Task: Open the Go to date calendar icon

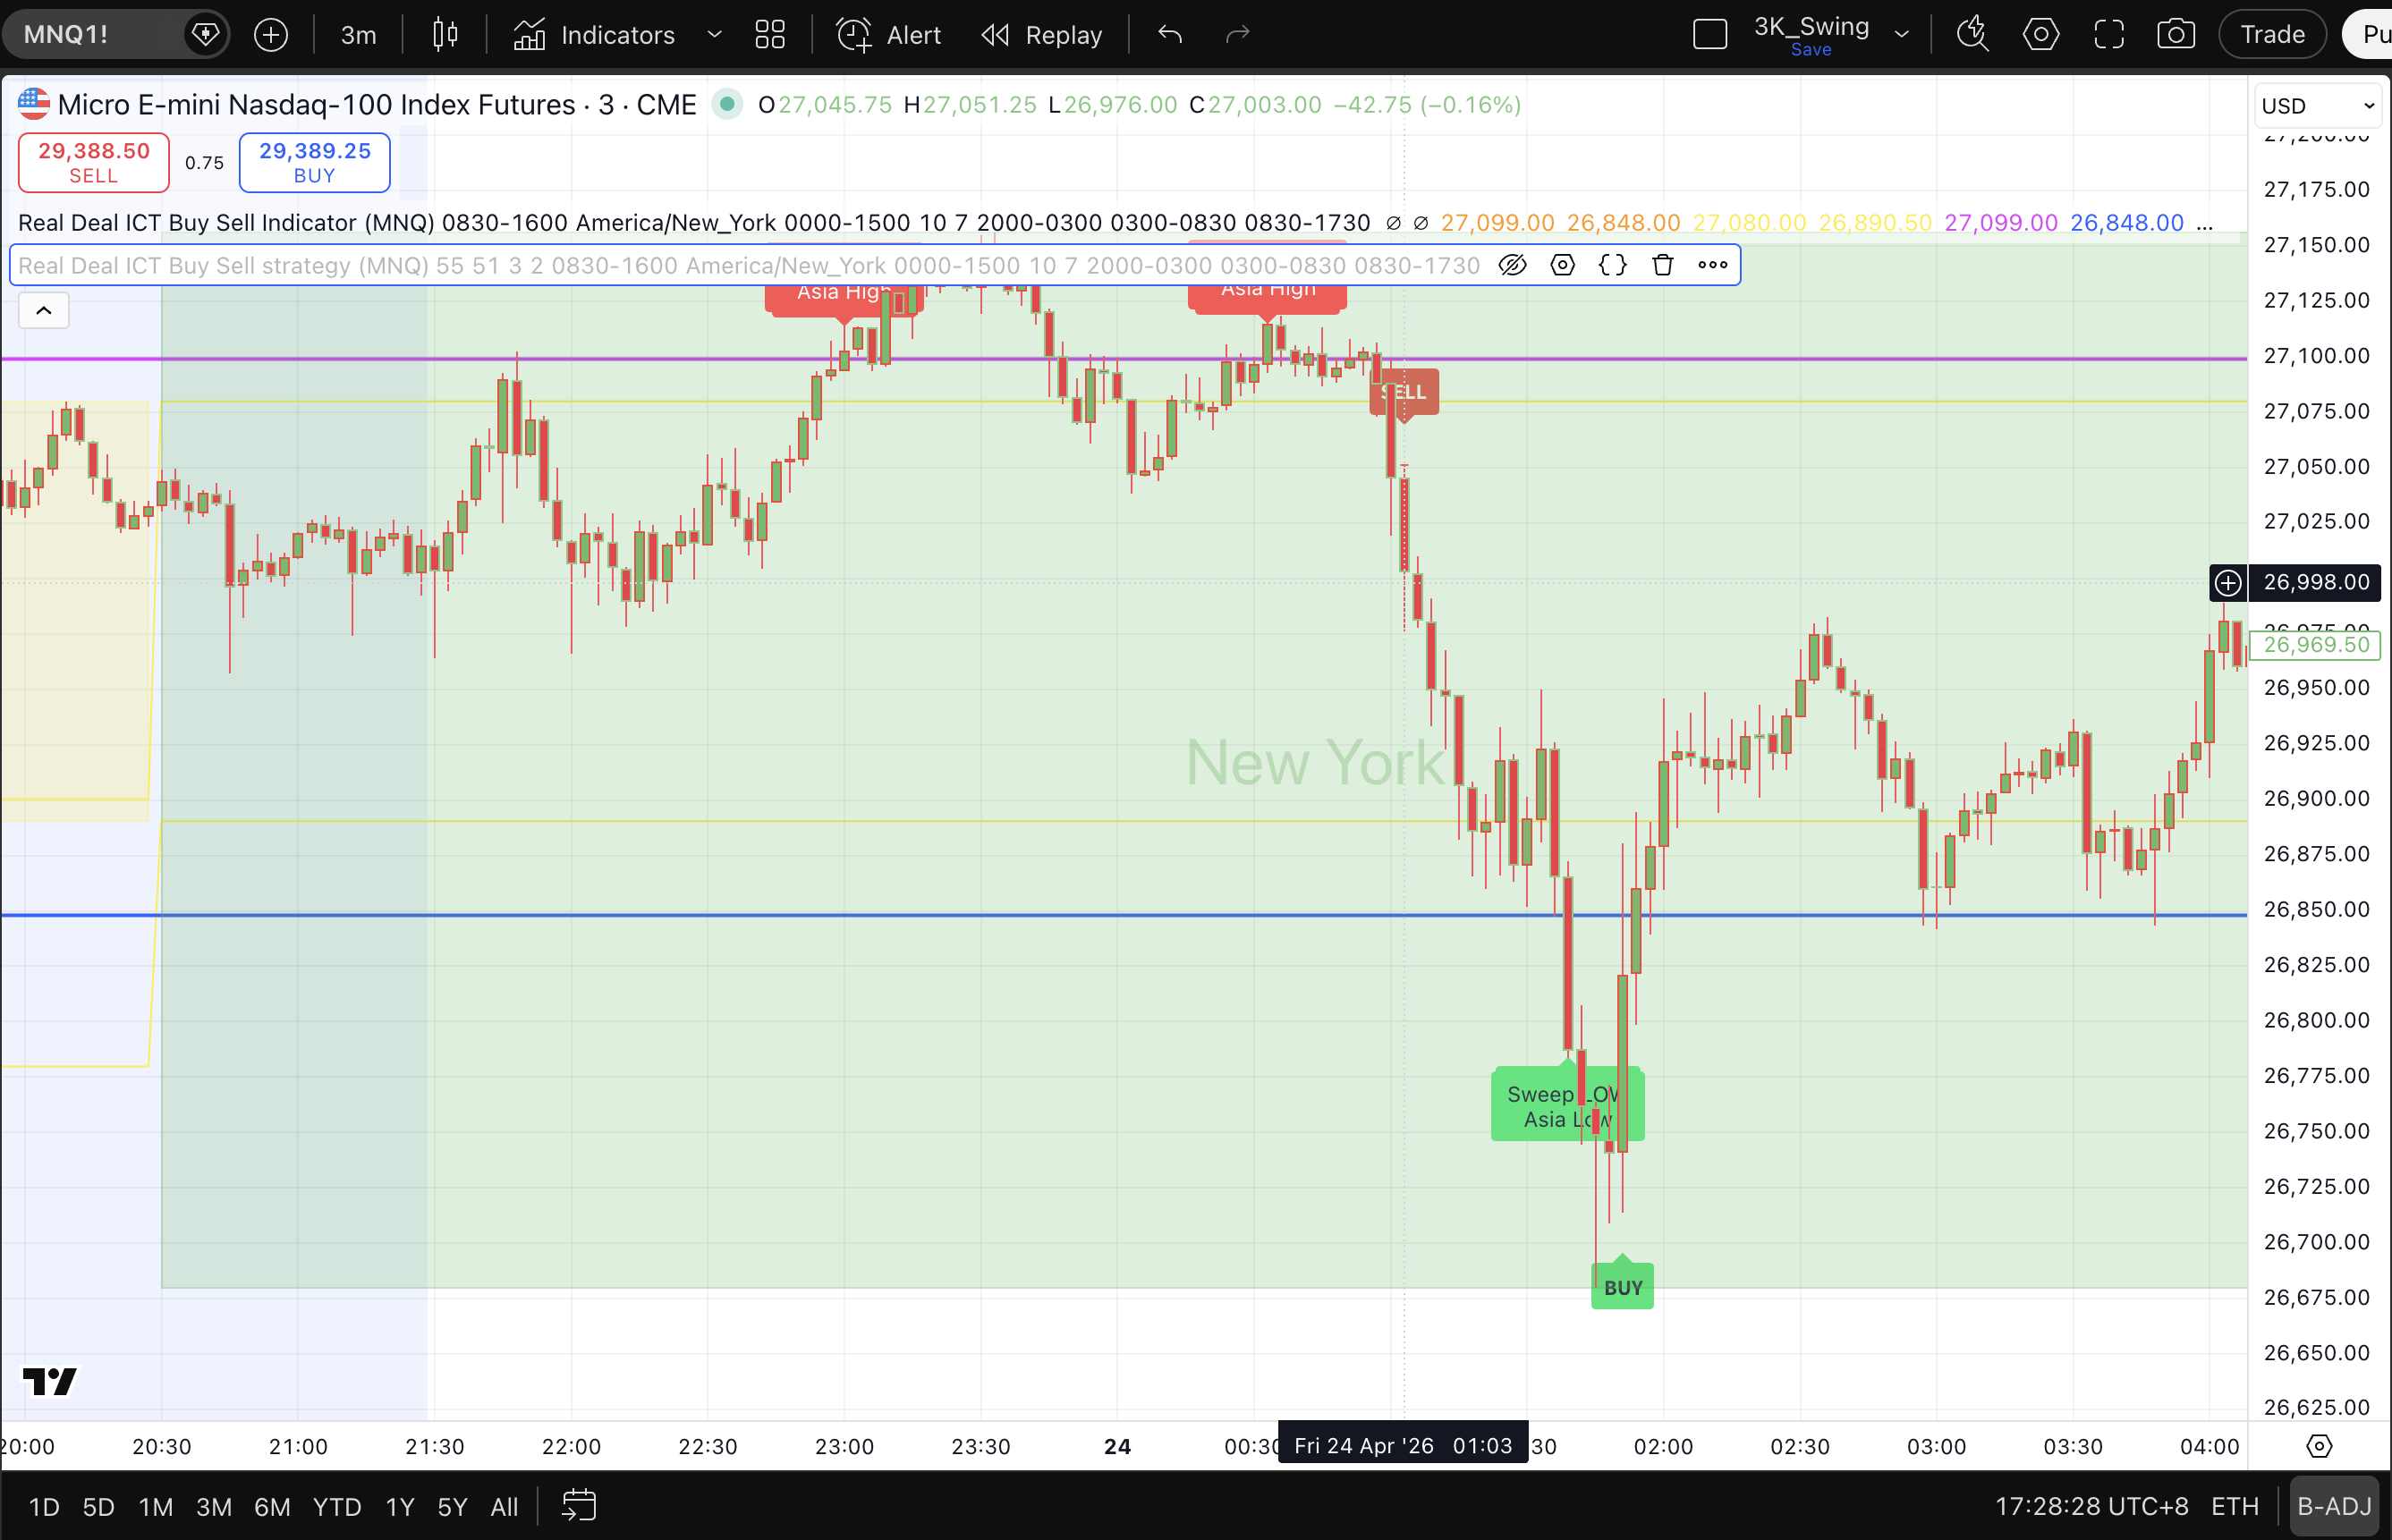Action: [579, 1506]
